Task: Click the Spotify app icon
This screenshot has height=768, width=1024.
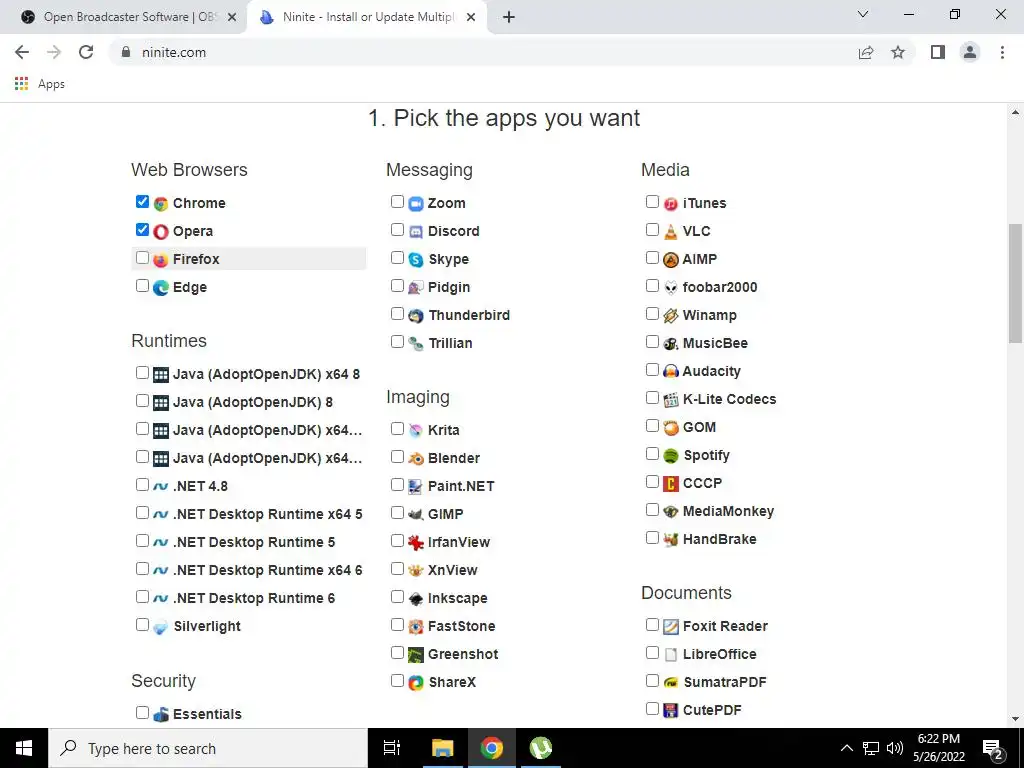Action: (x=671, y=456)
